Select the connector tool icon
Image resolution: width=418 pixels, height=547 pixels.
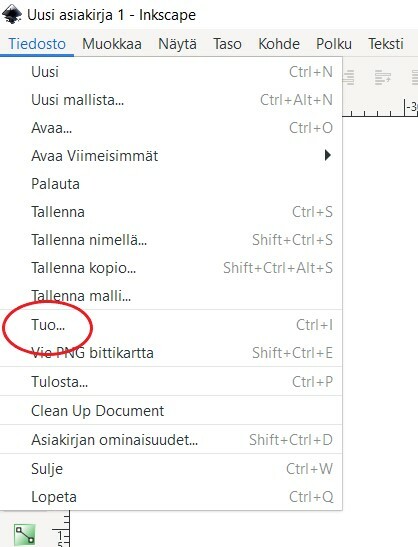click(x=25, y=534)
